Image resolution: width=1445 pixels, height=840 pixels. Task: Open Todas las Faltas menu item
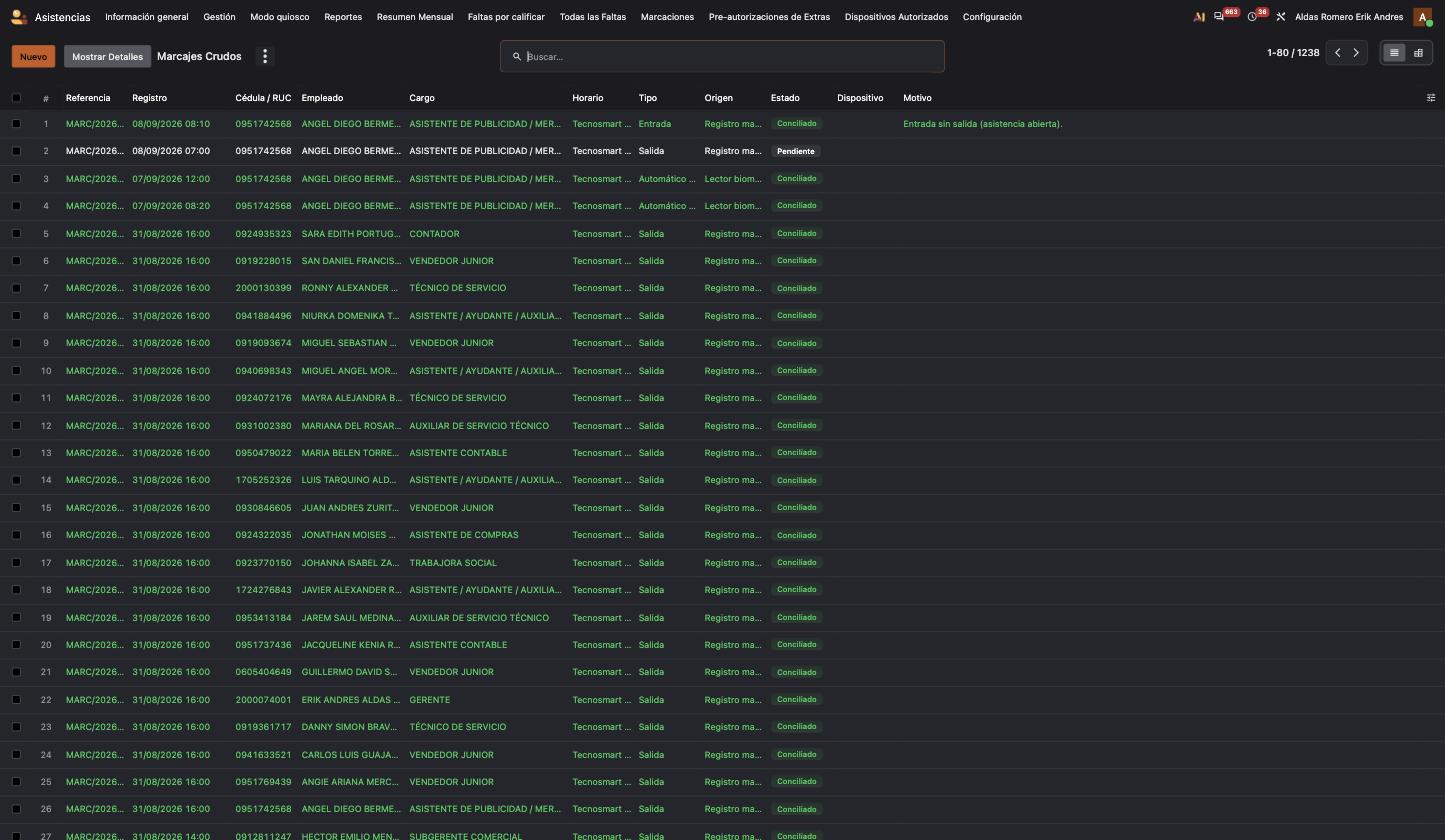point(593,17)
